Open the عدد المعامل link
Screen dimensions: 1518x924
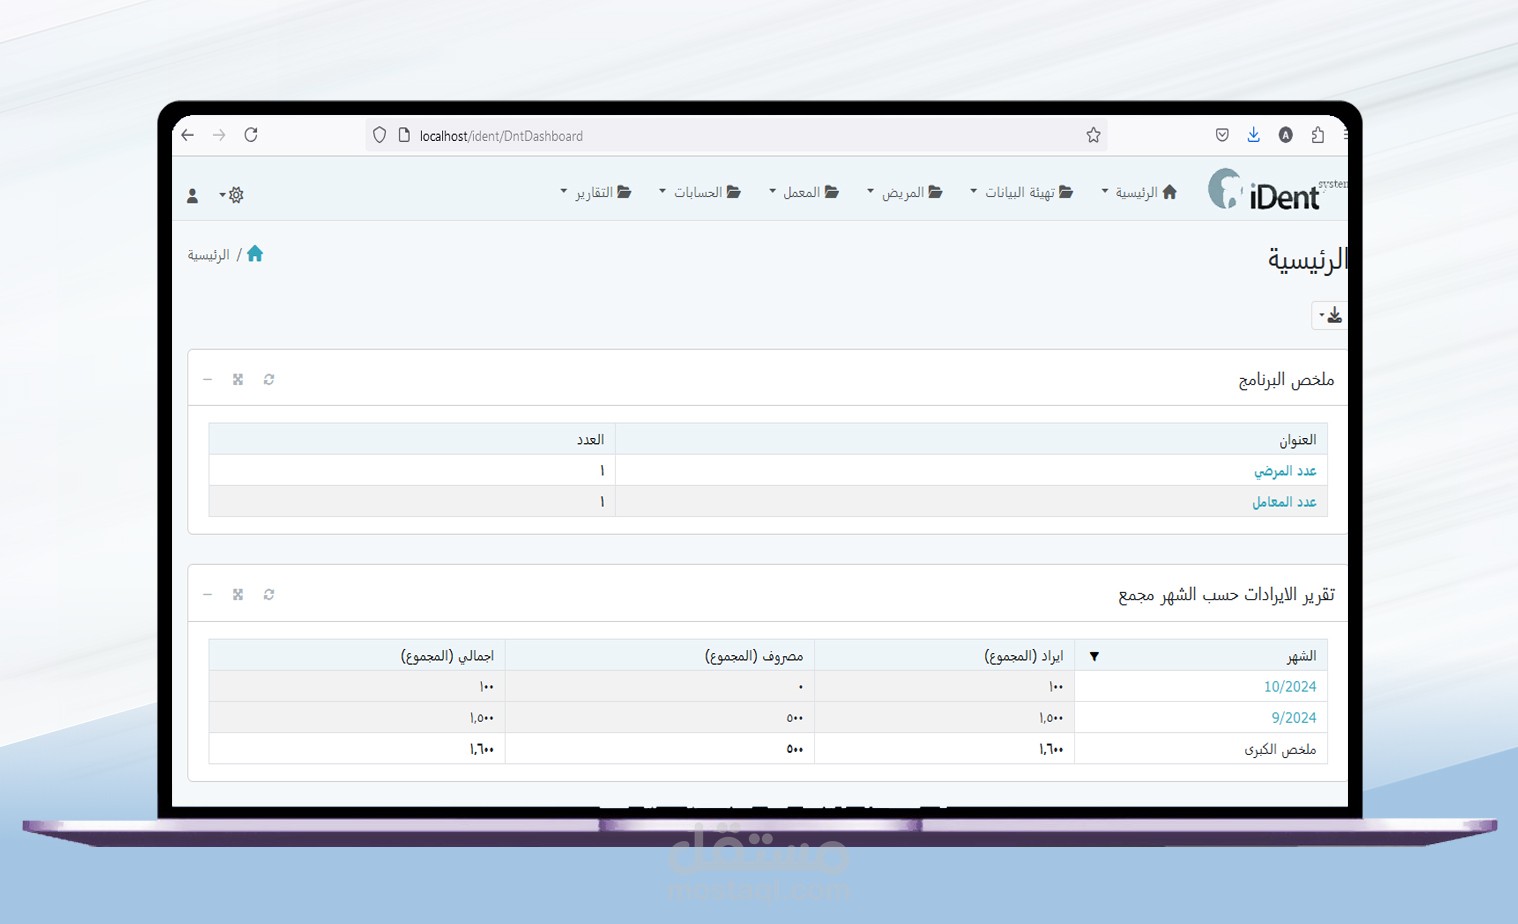[1284, 502]
